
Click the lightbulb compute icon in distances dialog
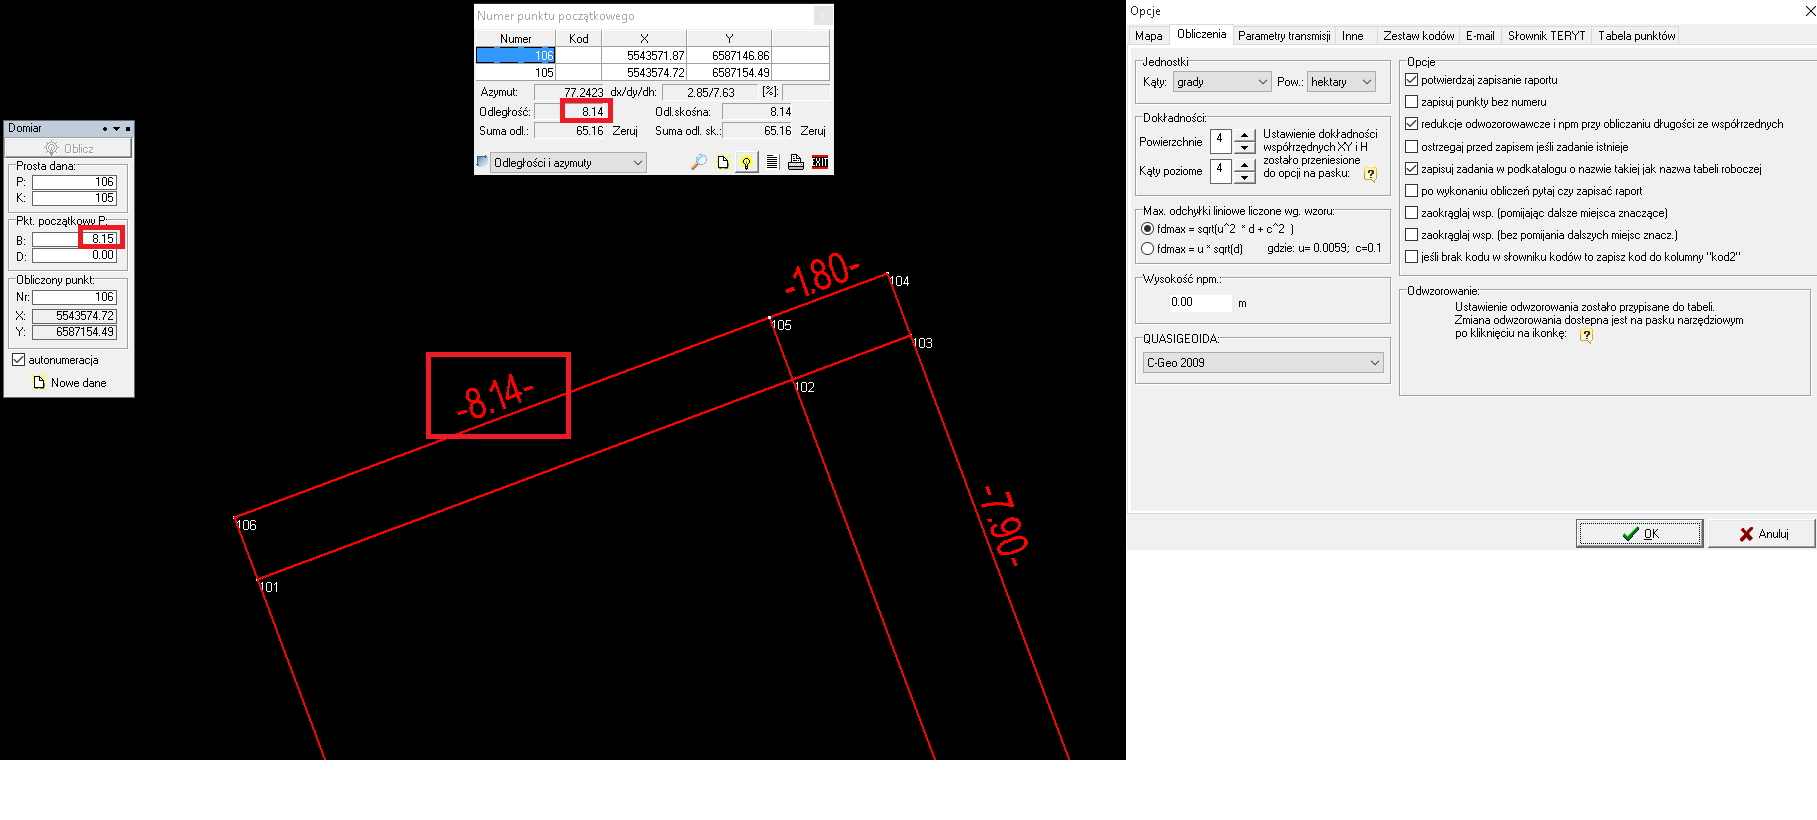click(746, 162)
